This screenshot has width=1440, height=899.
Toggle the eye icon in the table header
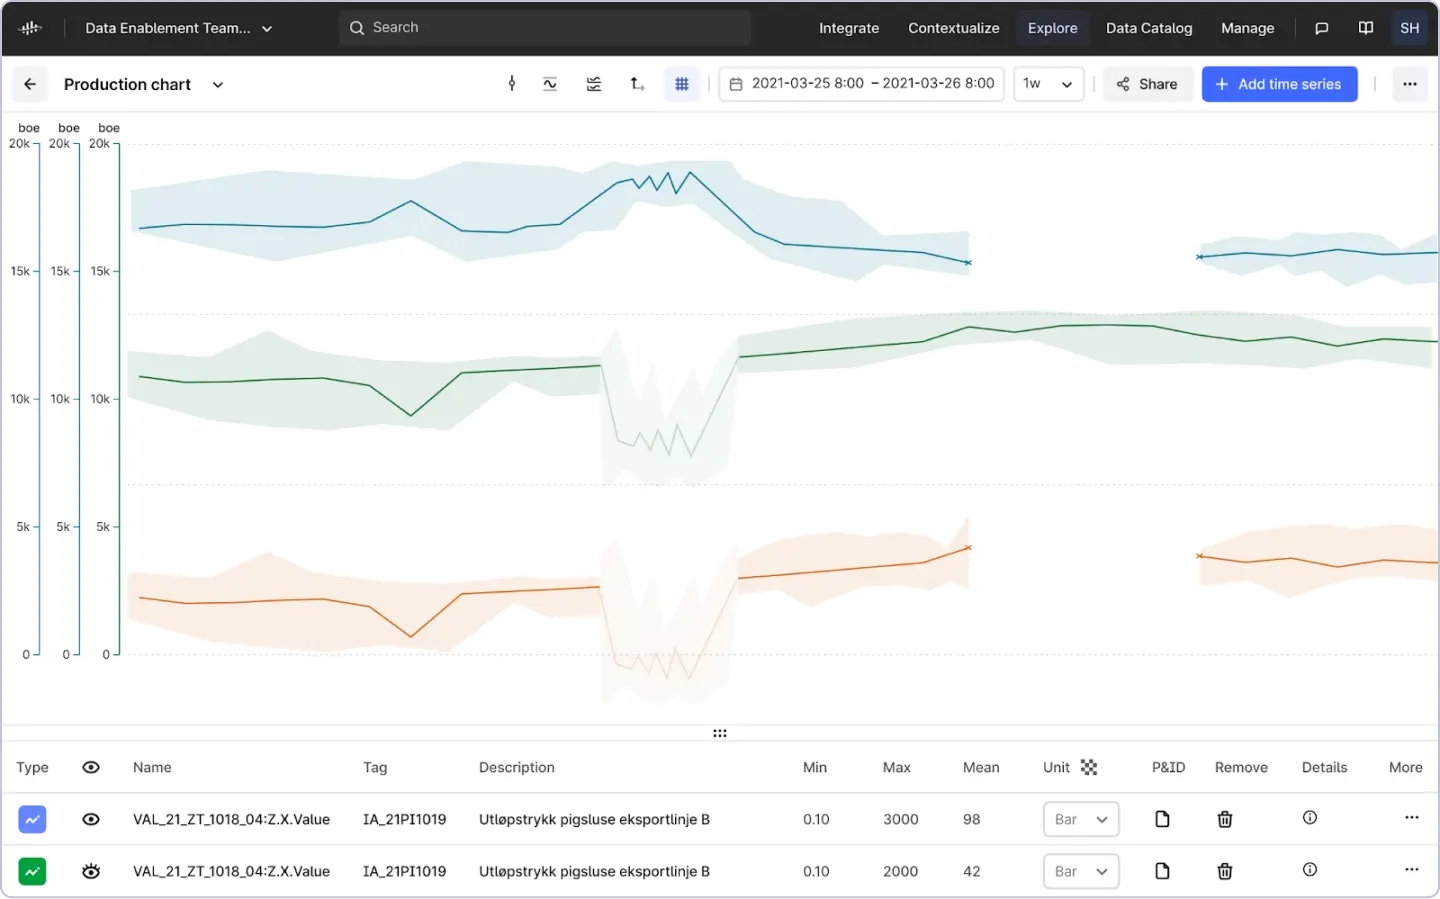tap(91, 768)
